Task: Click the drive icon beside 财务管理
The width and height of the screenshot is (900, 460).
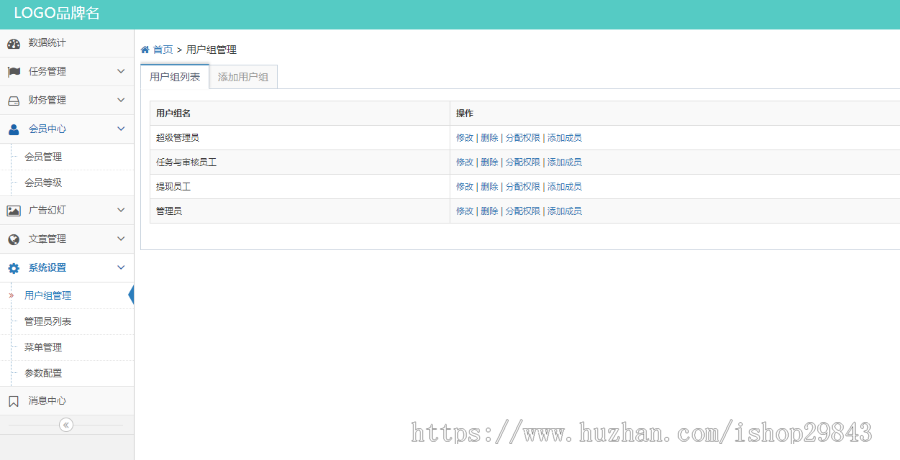Action: [13, 100]
